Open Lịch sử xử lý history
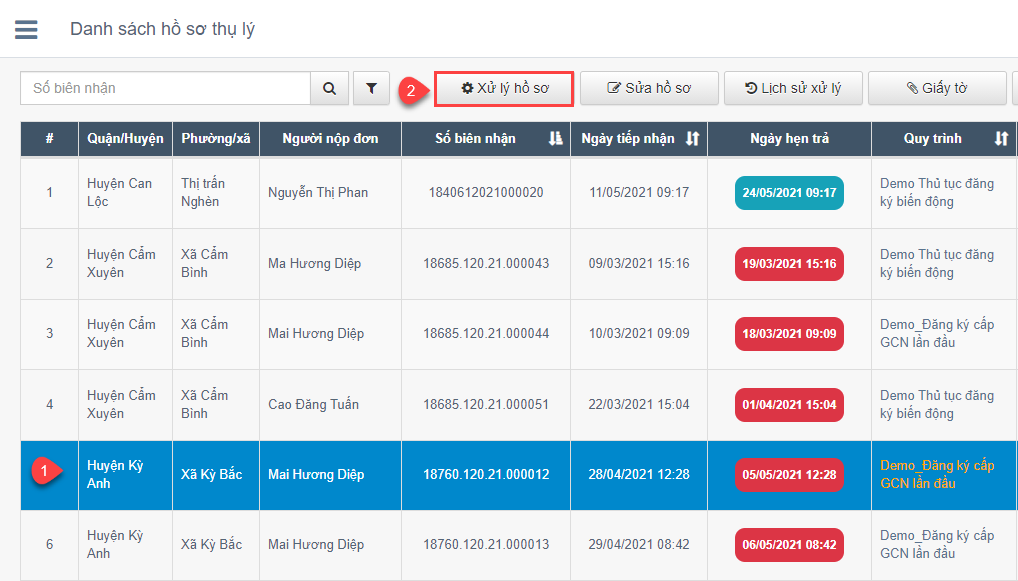This screenshot has width=1018, height=581. click(793, 88)
